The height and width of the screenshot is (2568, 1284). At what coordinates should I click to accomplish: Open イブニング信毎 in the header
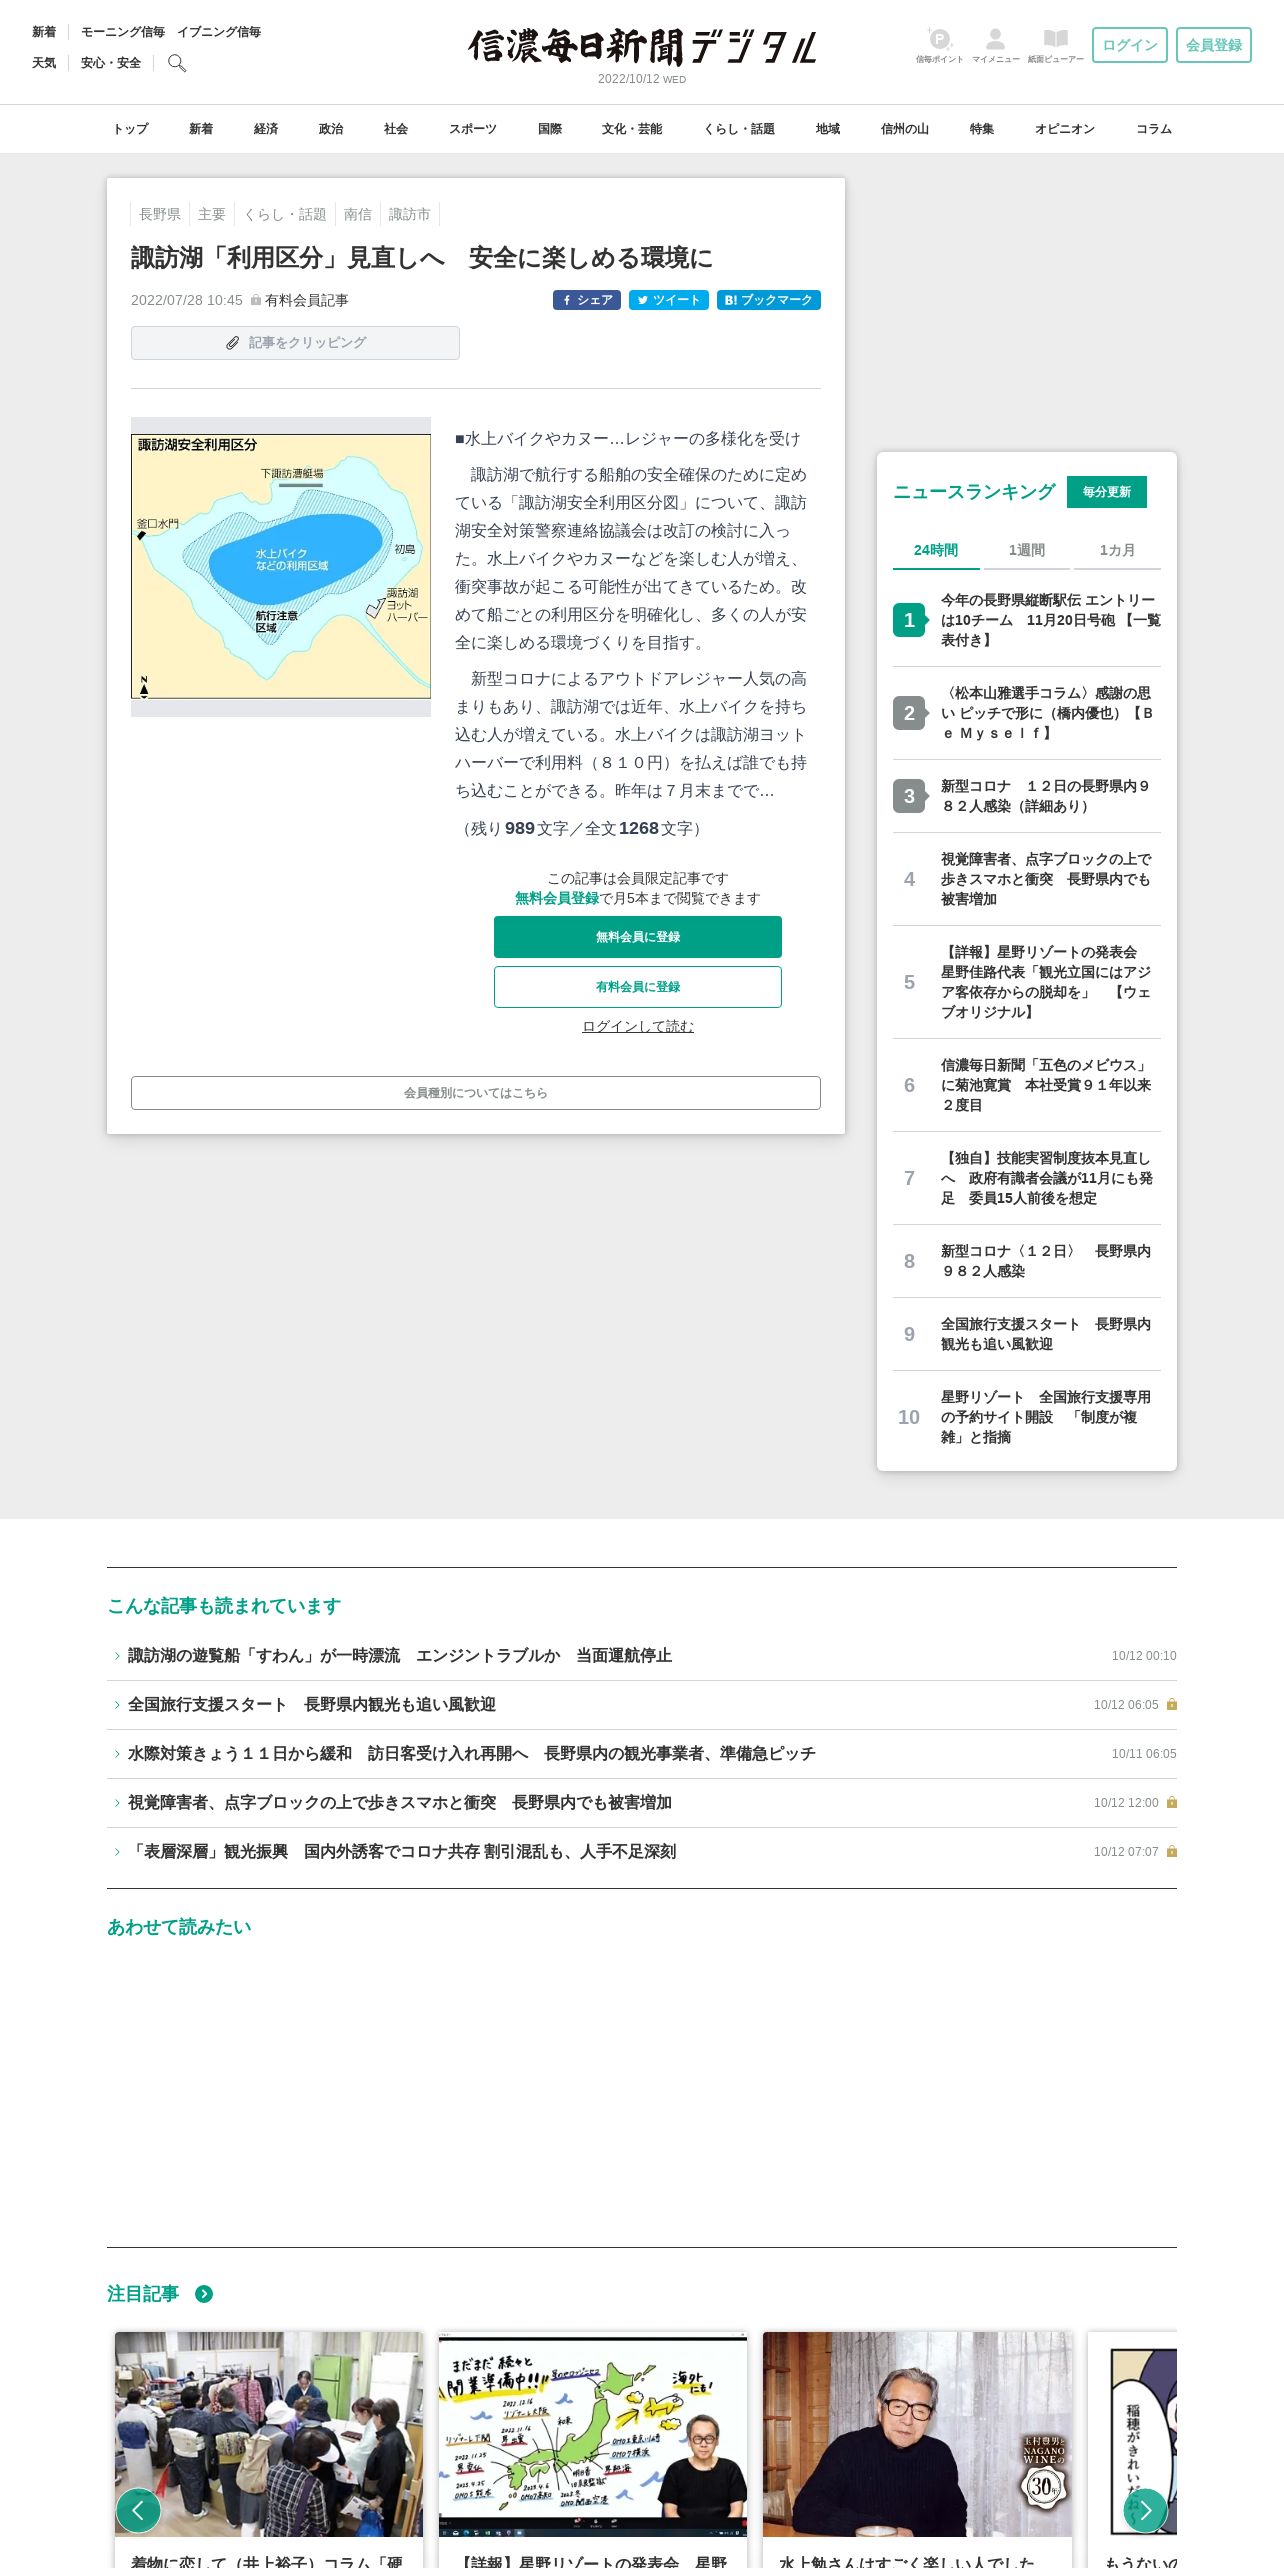coord(219,32)
